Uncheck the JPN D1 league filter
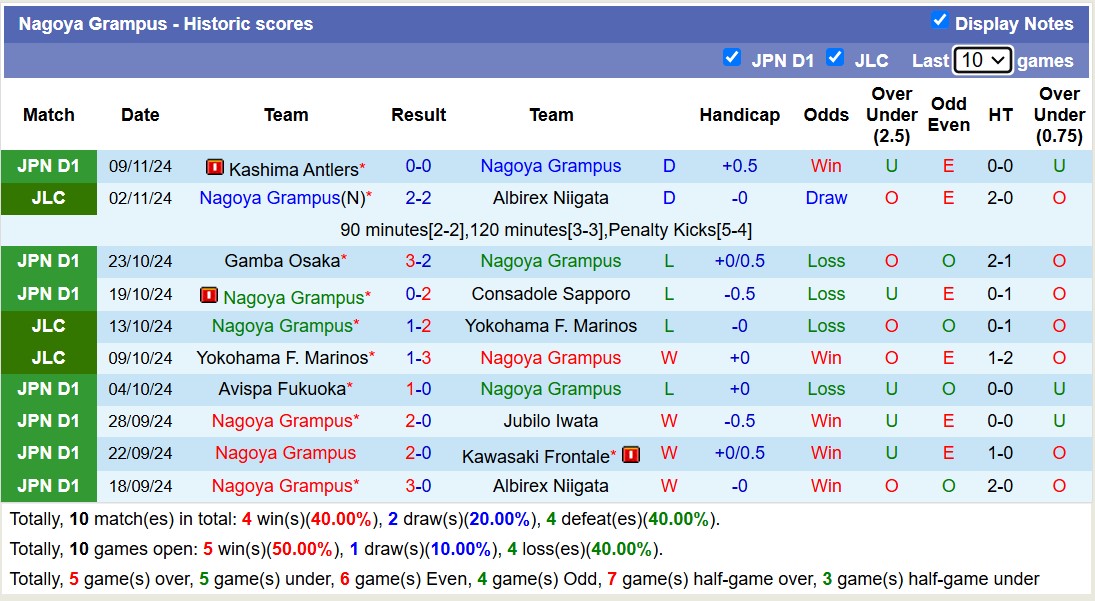This screenshot has height=601, width=1095. [x=732, y=58]
